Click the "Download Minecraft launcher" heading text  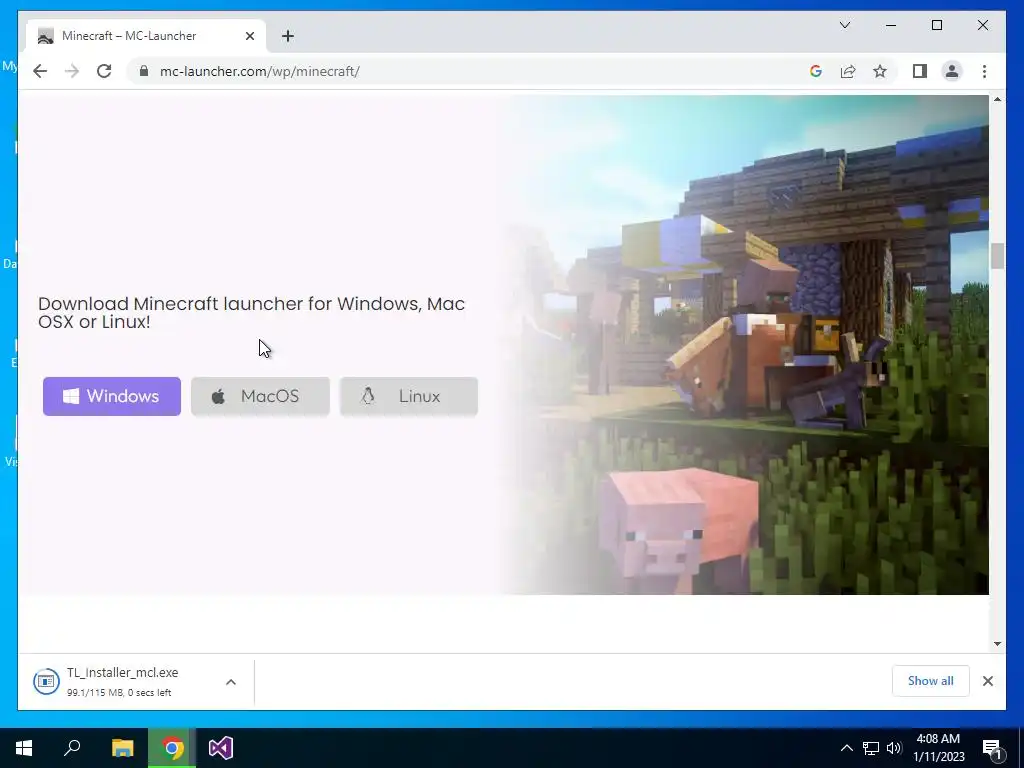[x=251, y=313]
